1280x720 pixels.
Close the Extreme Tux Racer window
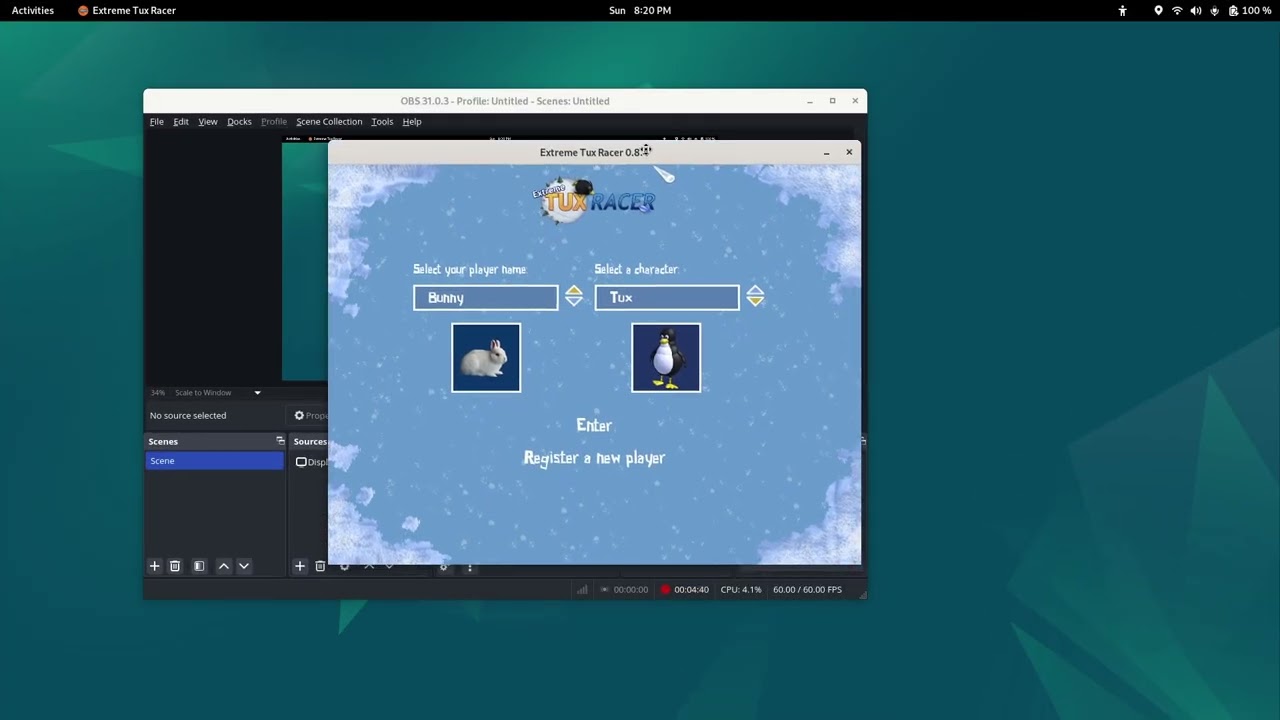849,153
